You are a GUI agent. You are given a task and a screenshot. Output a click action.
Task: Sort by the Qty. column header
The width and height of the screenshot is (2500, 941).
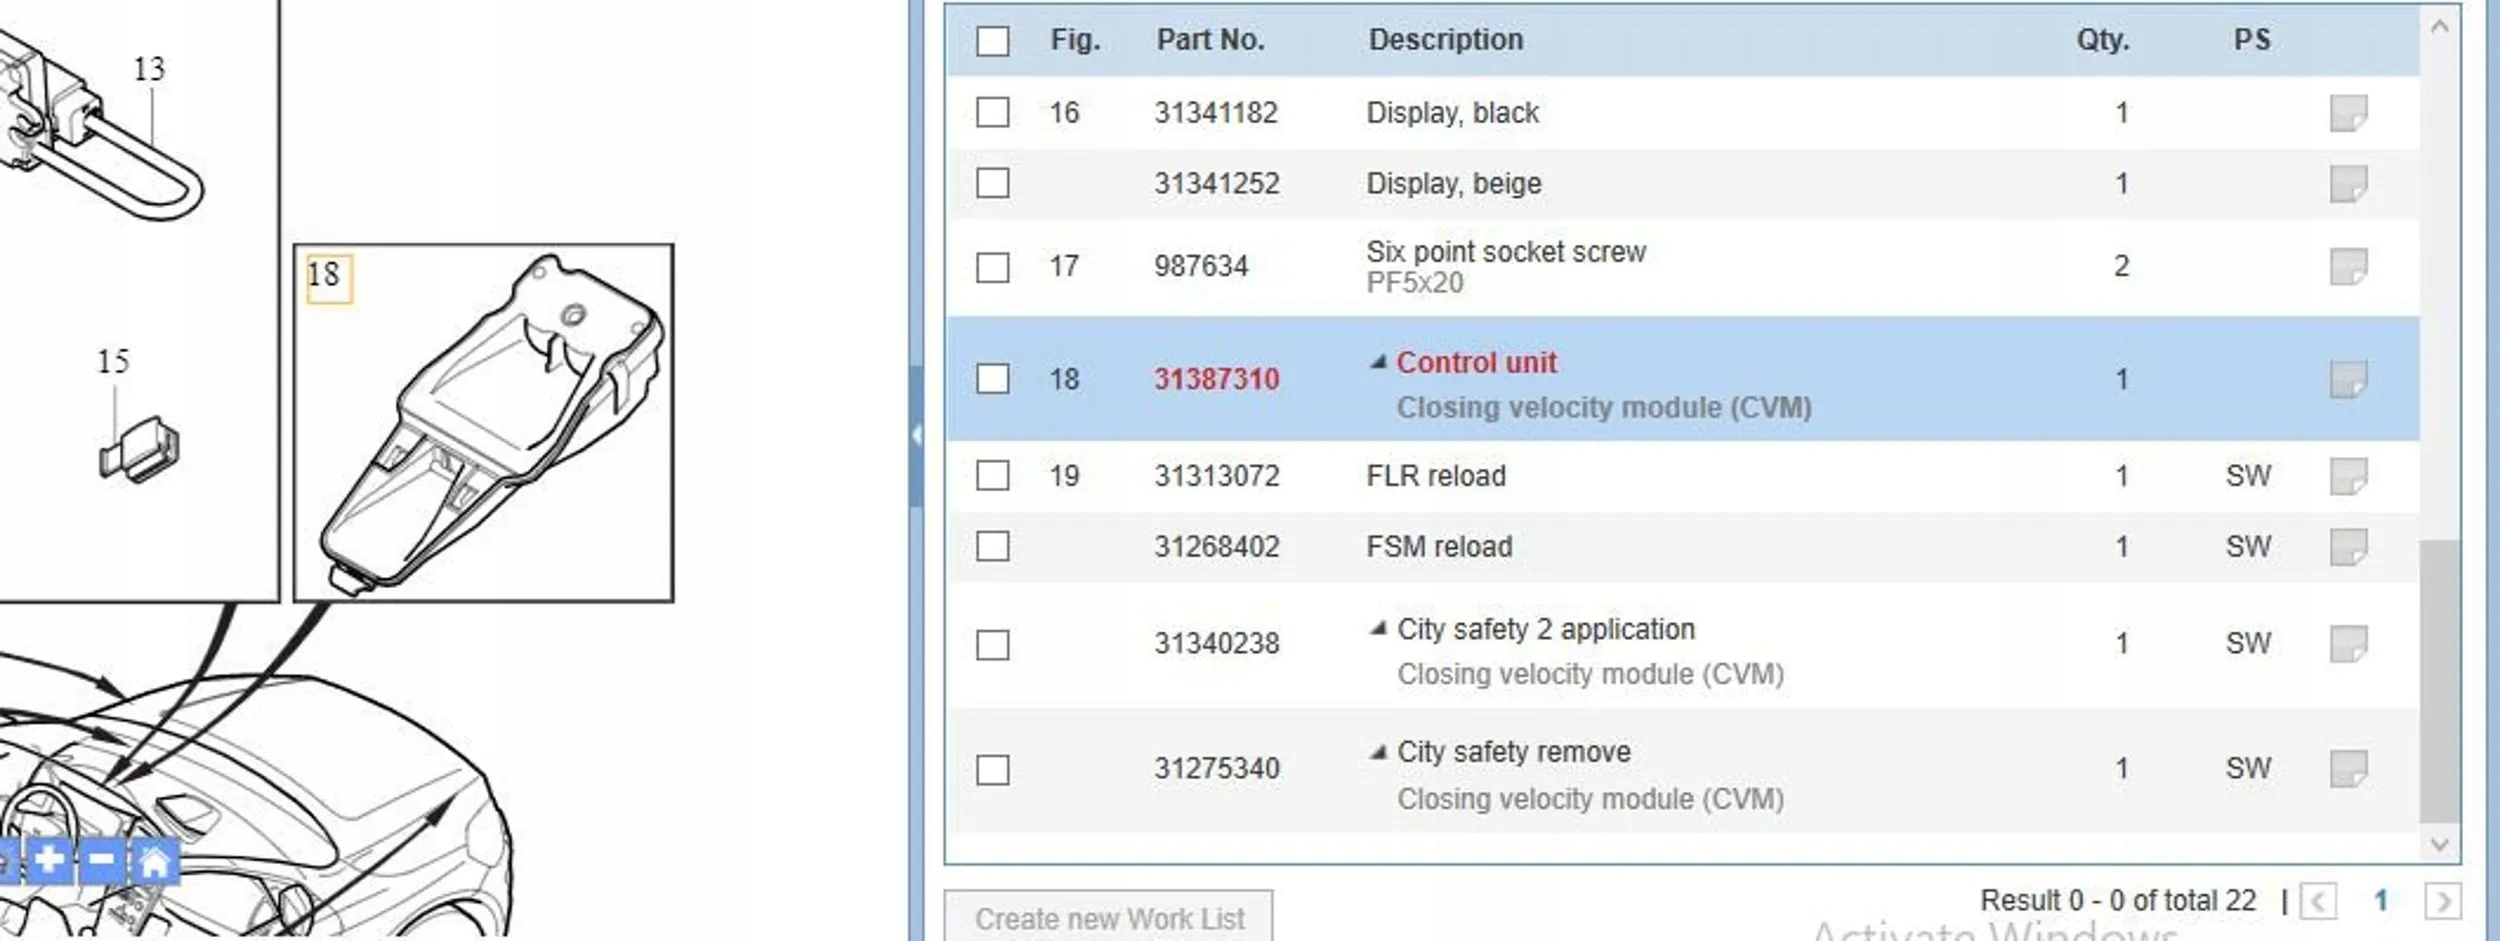(x=2103, y=40)
